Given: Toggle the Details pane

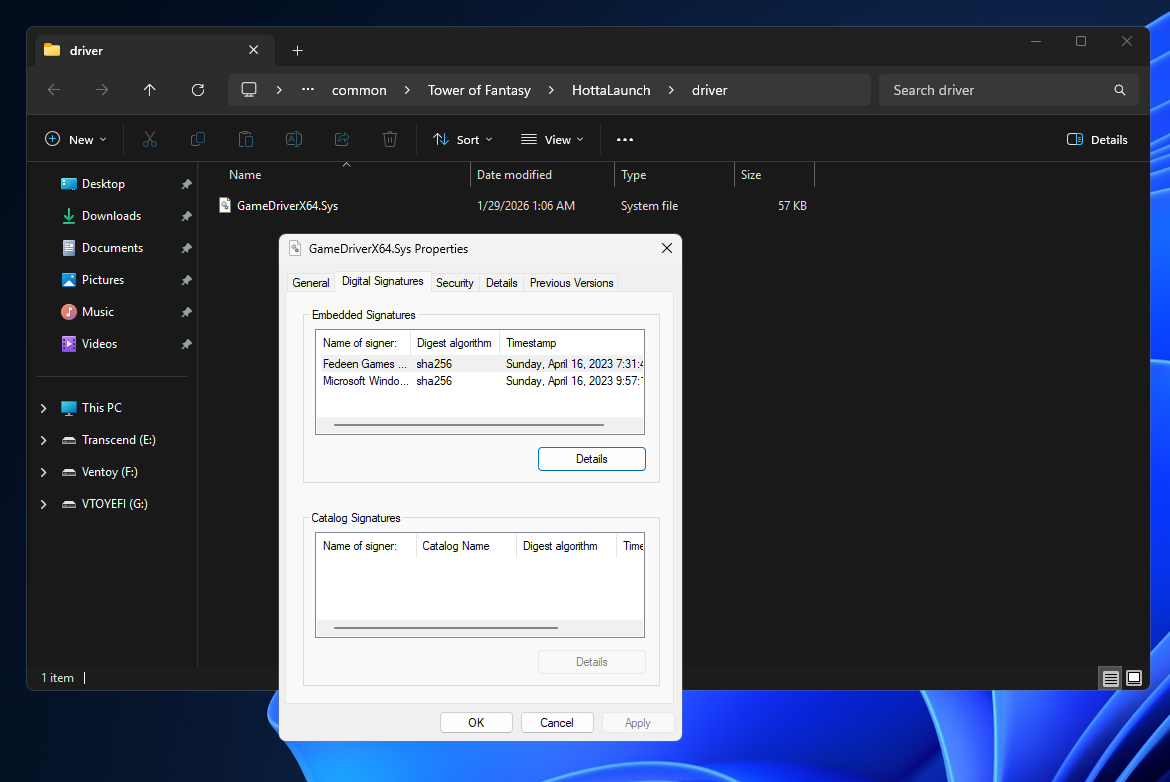Looking at the screenshot, I should pos(1097,139).
